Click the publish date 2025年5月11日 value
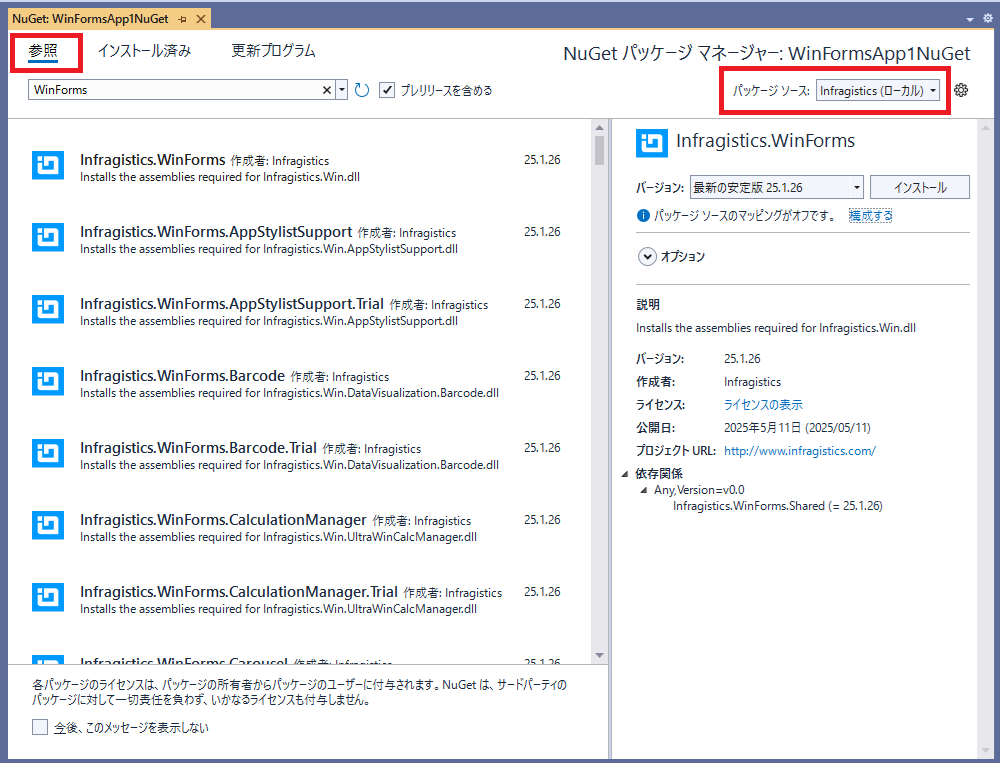This screenshot has width=1000, height=763. click(797, 427)
